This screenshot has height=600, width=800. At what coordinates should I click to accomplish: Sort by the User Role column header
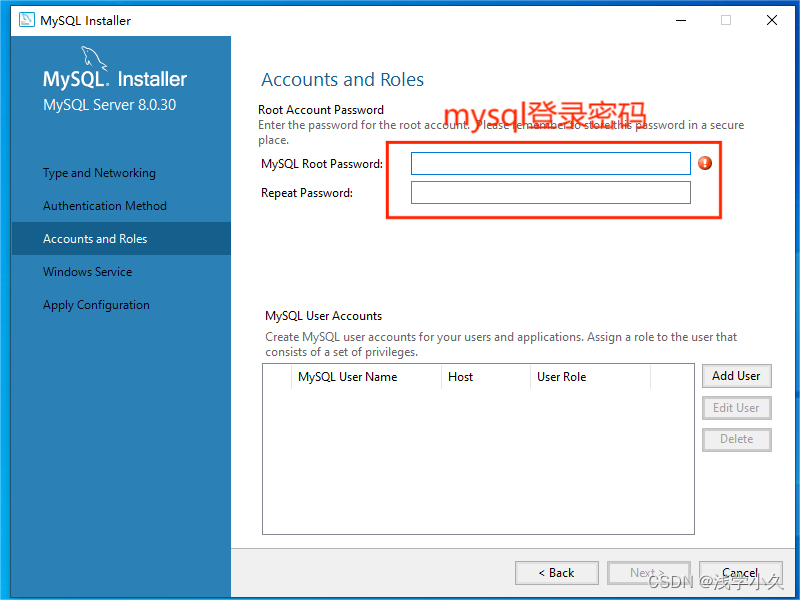point(590,377)
